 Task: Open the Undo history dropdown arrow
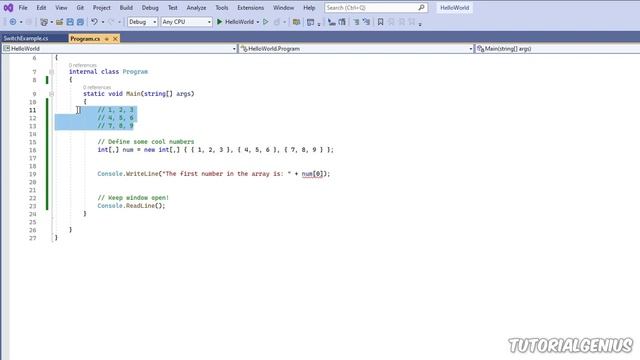pyautogui.click(x=102, y=22)
